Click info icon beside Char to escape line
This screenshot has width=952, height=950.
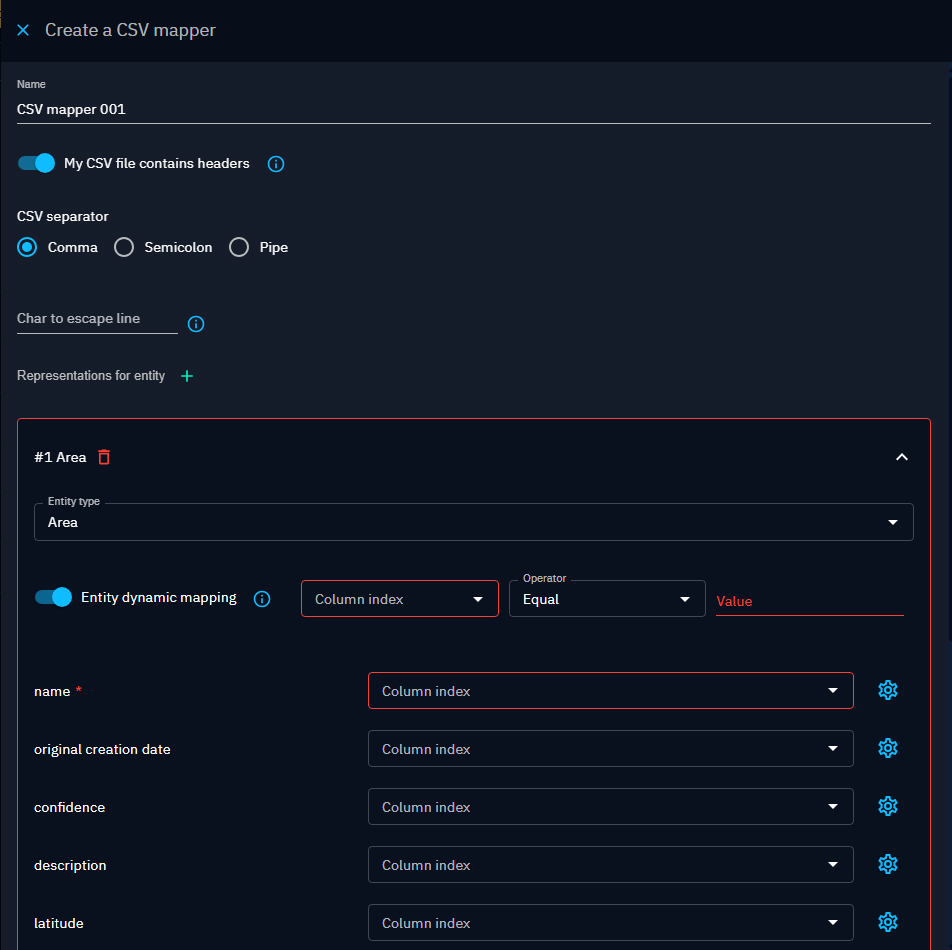pos(196,324)
